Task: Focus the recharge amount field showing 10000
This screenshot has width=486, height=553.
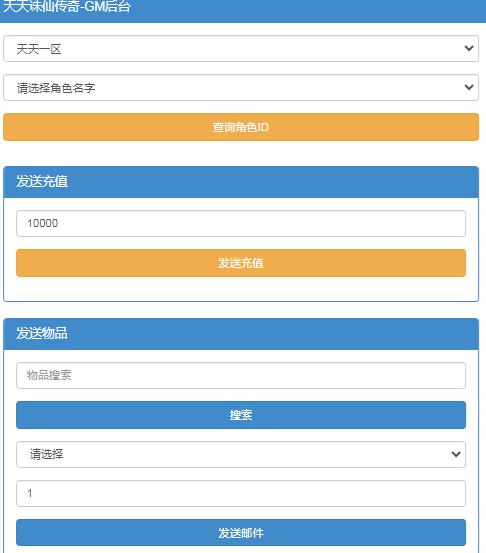Action: [x=241, y=223]
